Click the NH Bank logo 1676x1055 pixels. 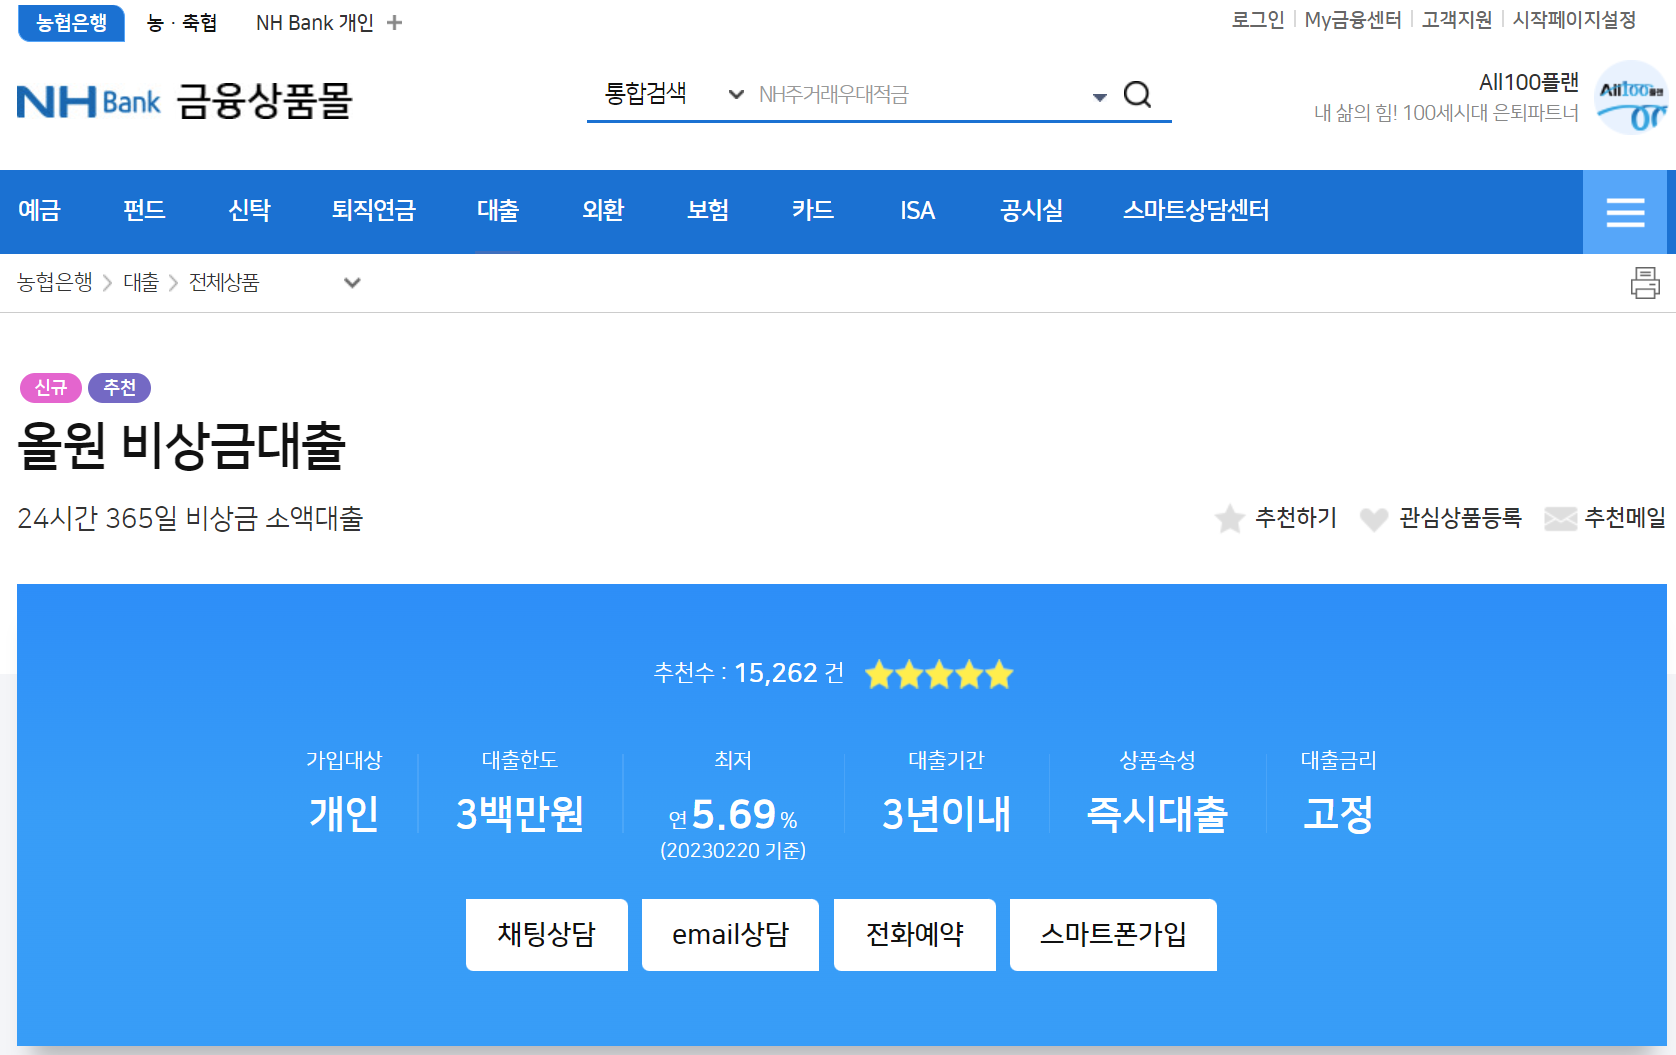click(88, 102)
